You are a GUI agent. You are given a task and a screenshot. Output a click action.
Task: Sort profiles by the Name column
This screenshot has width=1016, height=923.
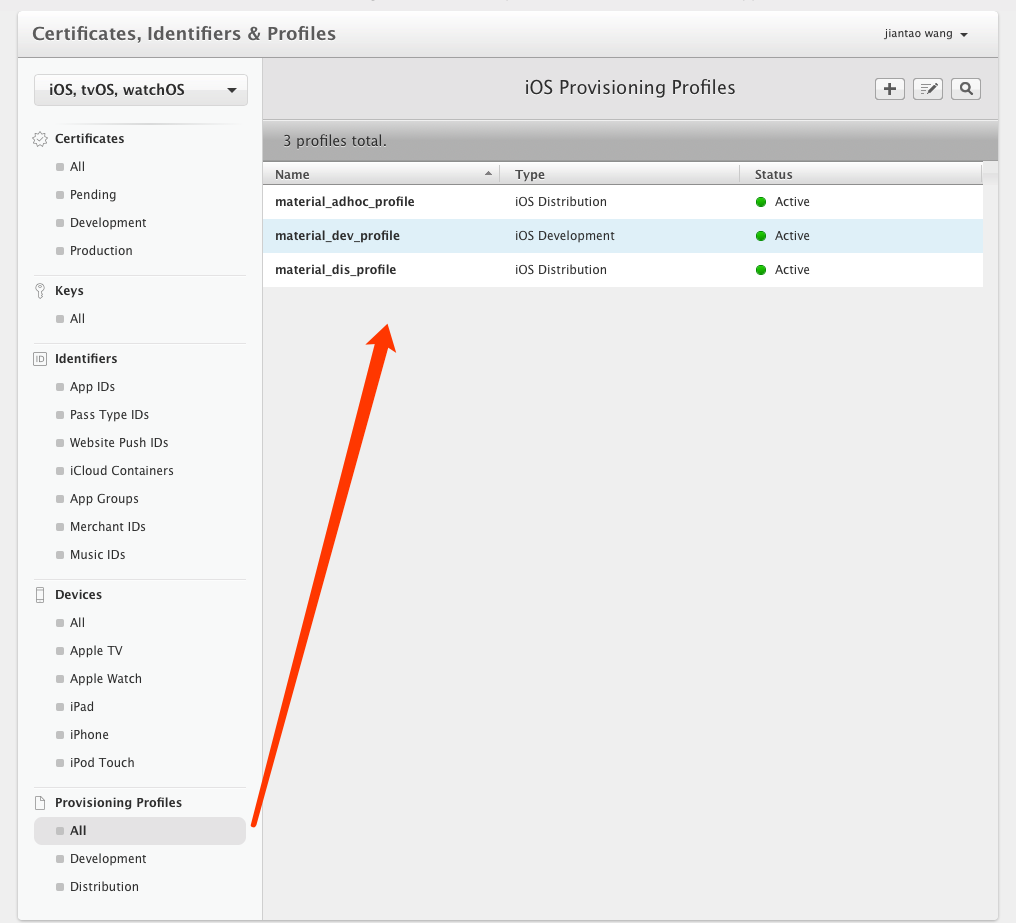380,174
